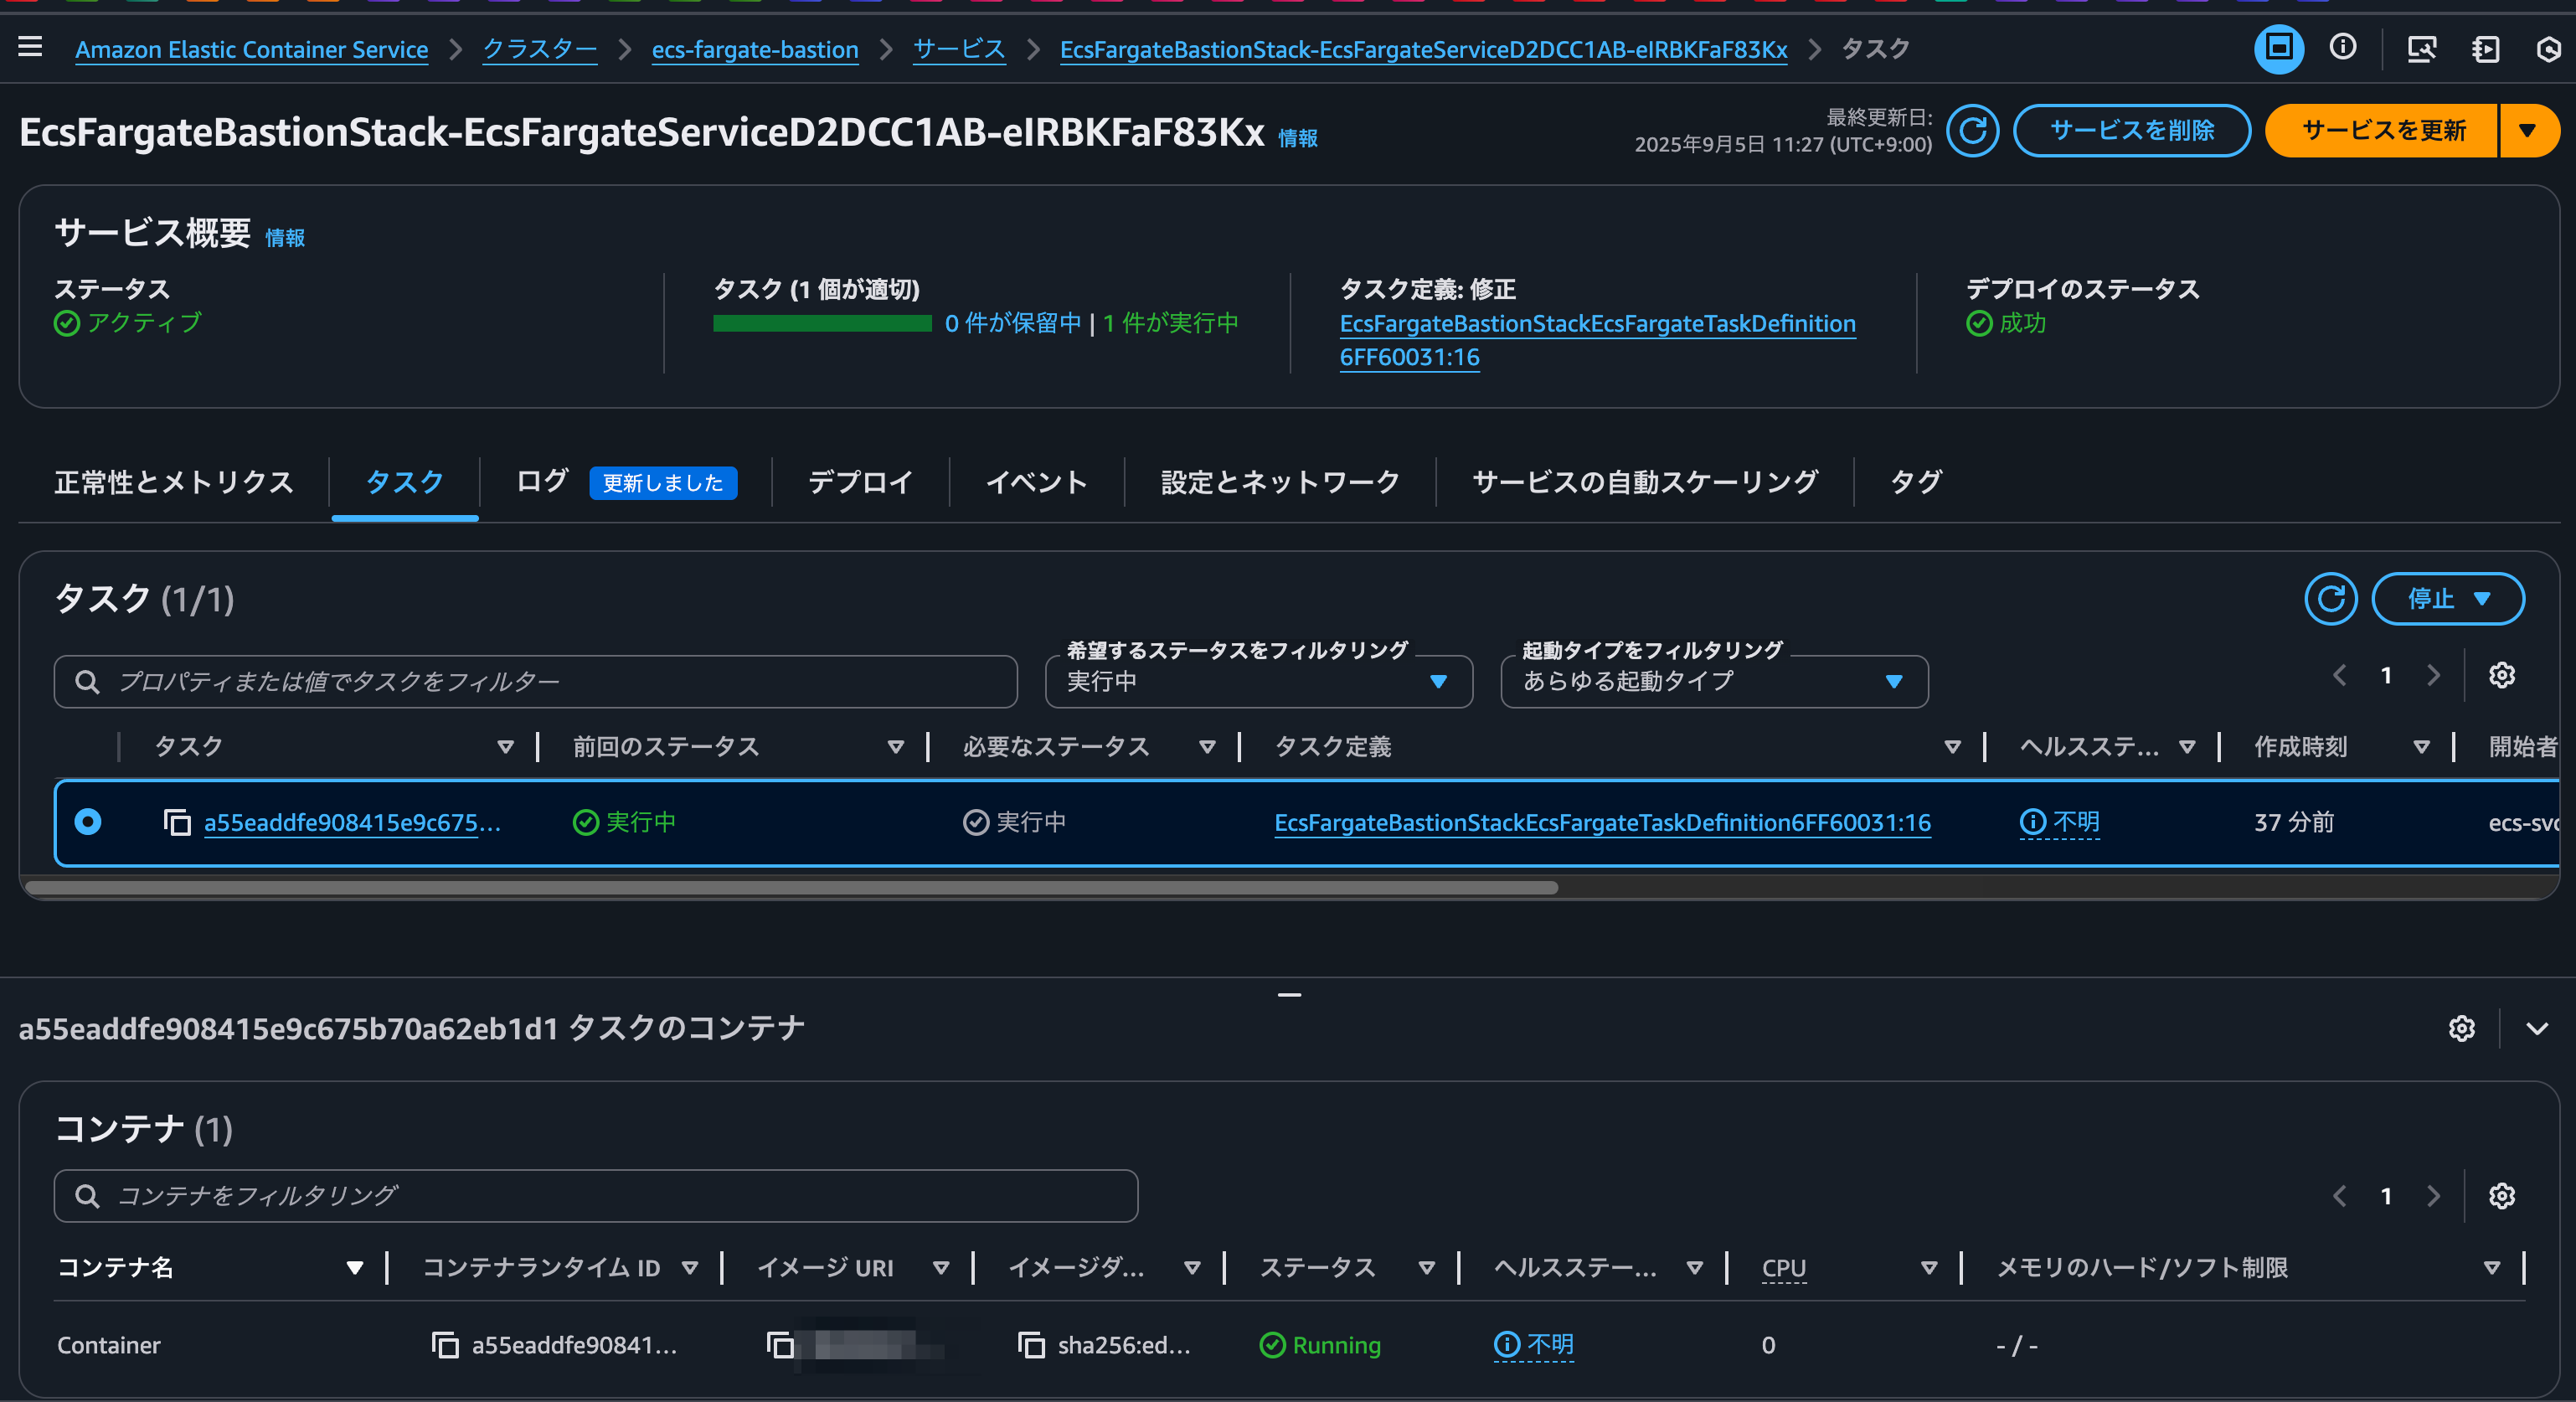The height and width of the screenshot is (1402, 2576).
Task: Sort by 前回のステータス column
Action: (895, 747)
